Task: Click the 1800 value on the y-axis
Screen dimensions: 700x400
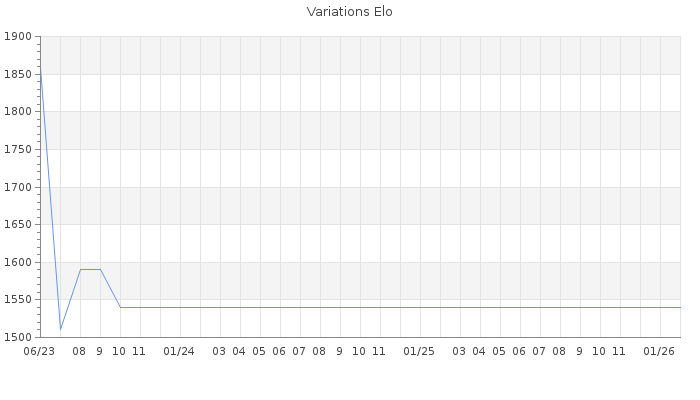Action: [19, 112]
